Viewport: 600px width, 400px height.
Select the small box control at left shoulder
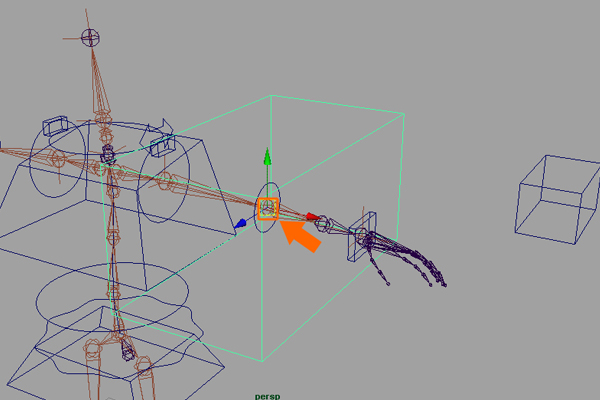tap(55, 126)
